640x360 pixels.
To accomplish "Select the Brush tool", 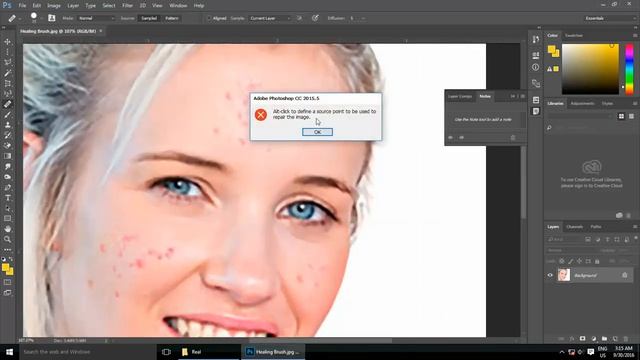I will (7, 115).
